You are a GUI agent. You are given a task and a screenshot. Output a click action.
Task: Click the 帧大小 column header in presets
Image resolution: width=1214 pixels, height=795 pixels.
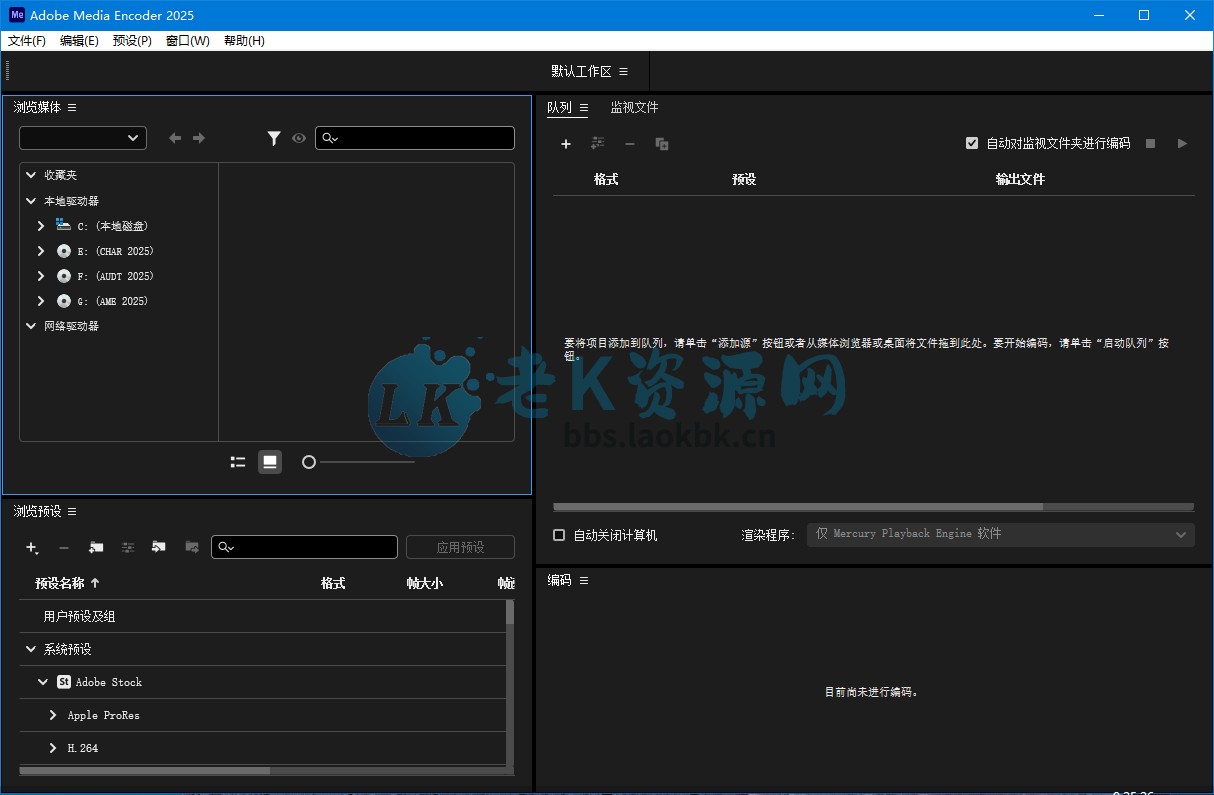pos(424,583)
